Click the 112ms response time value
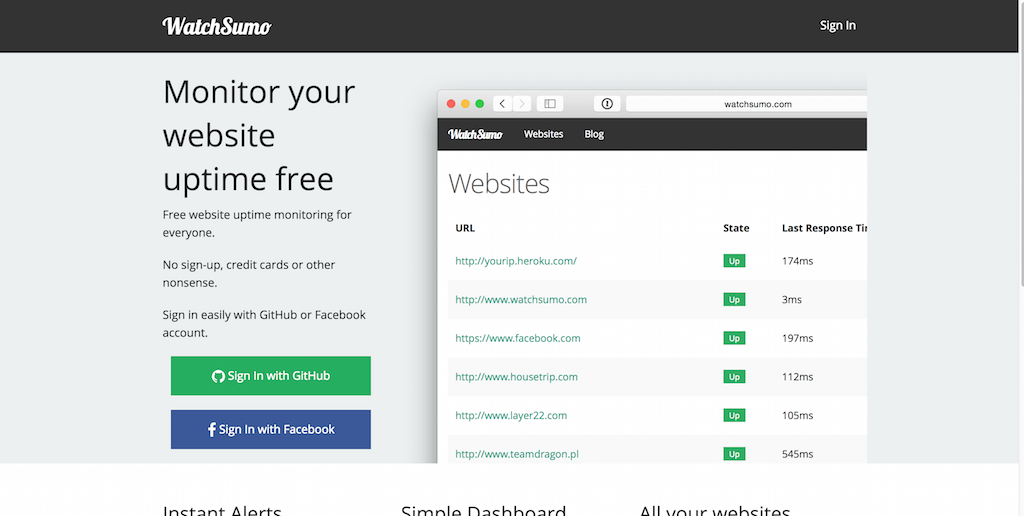 coord(797,376)
